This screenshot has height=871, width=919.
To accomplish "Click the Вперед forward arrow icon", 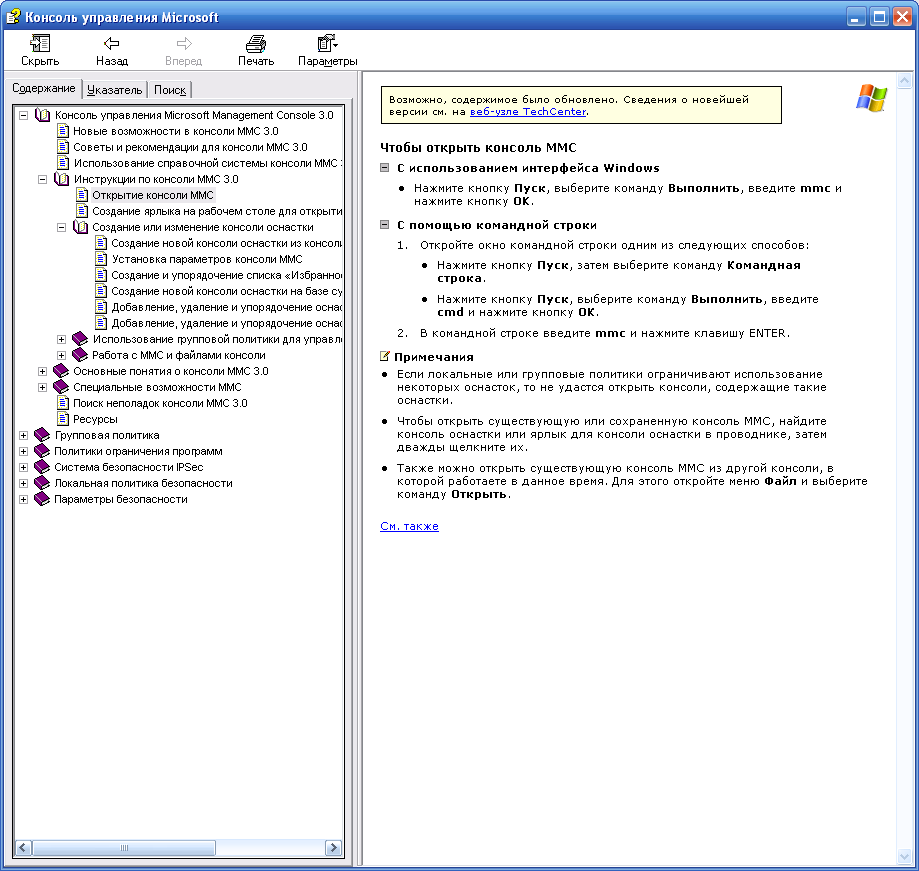I will coord(184,43).
